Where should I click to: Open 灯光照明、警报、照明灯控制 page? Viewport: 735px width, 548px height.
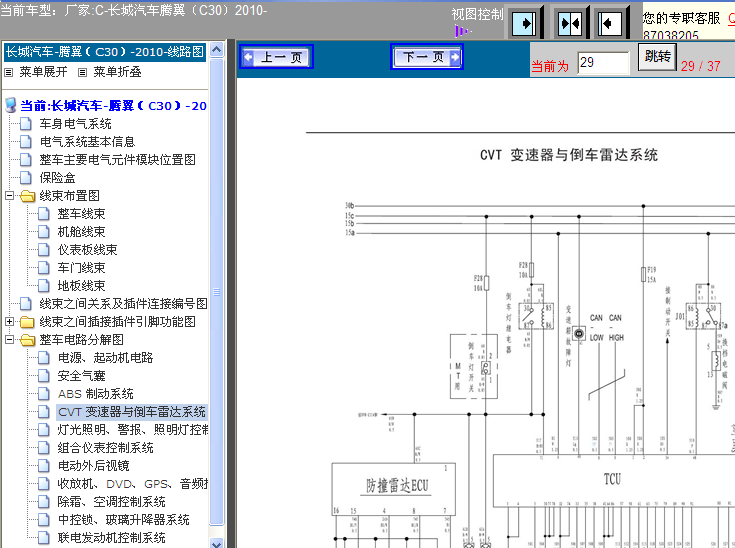[133, 429]
